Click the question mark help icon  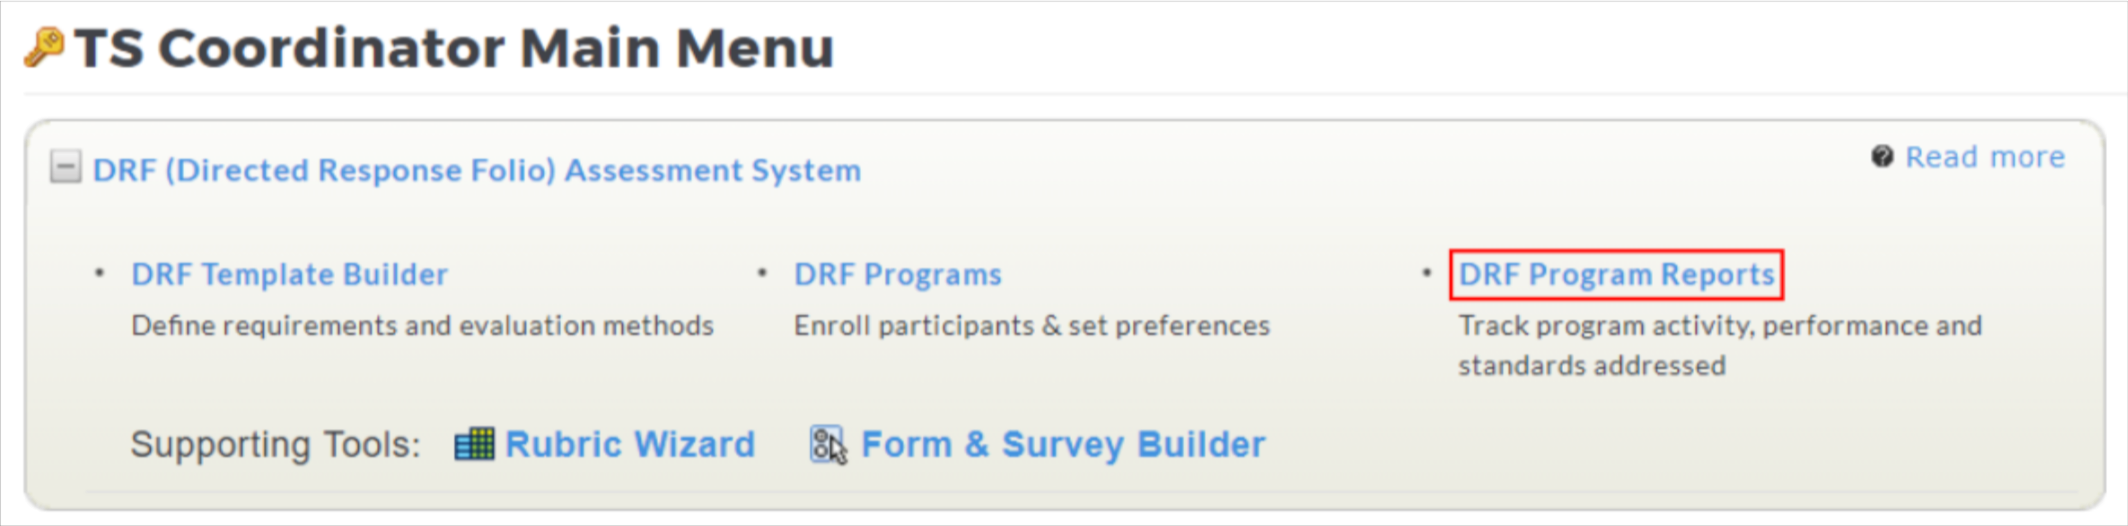[1882, 157]
